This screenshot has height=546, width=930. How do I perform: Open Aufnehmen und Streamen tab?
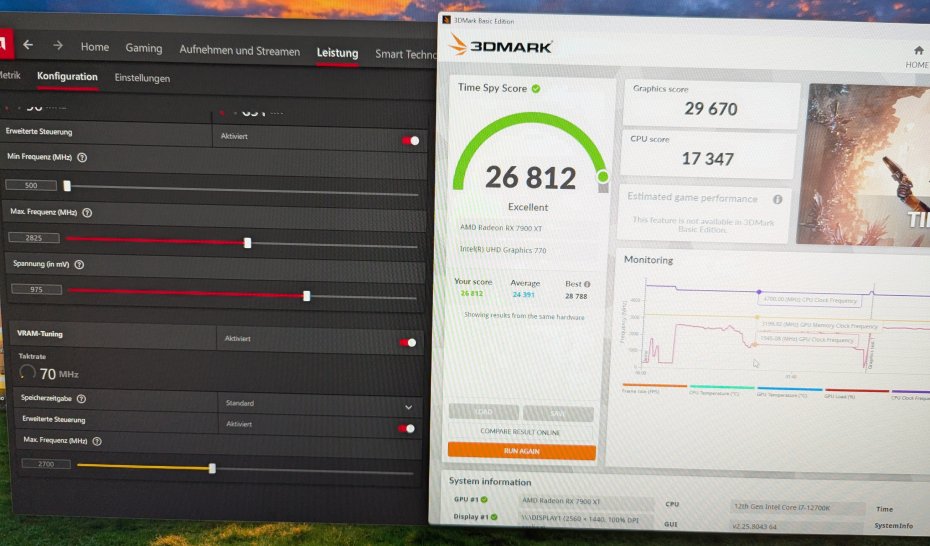[240, 50]
